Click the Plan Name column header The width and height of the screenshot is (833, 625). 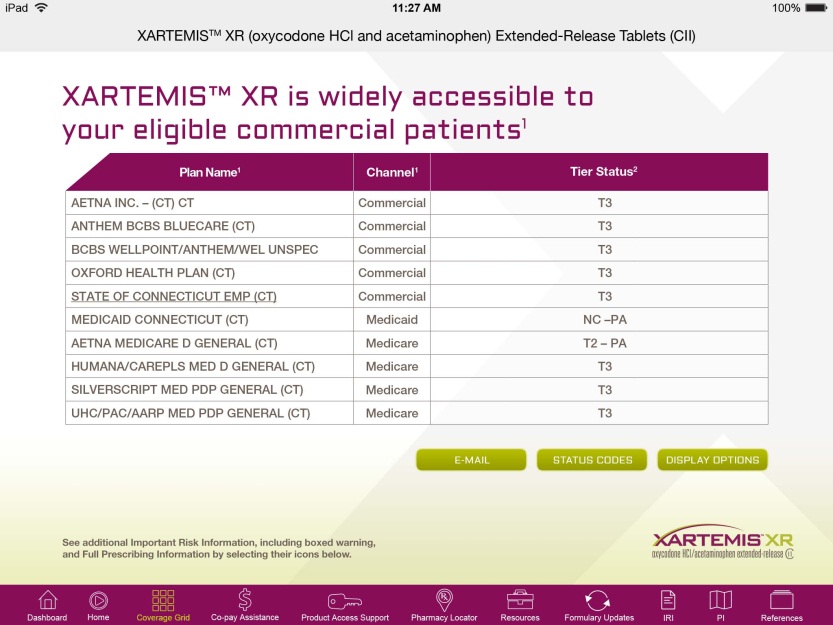pos(208,171)
